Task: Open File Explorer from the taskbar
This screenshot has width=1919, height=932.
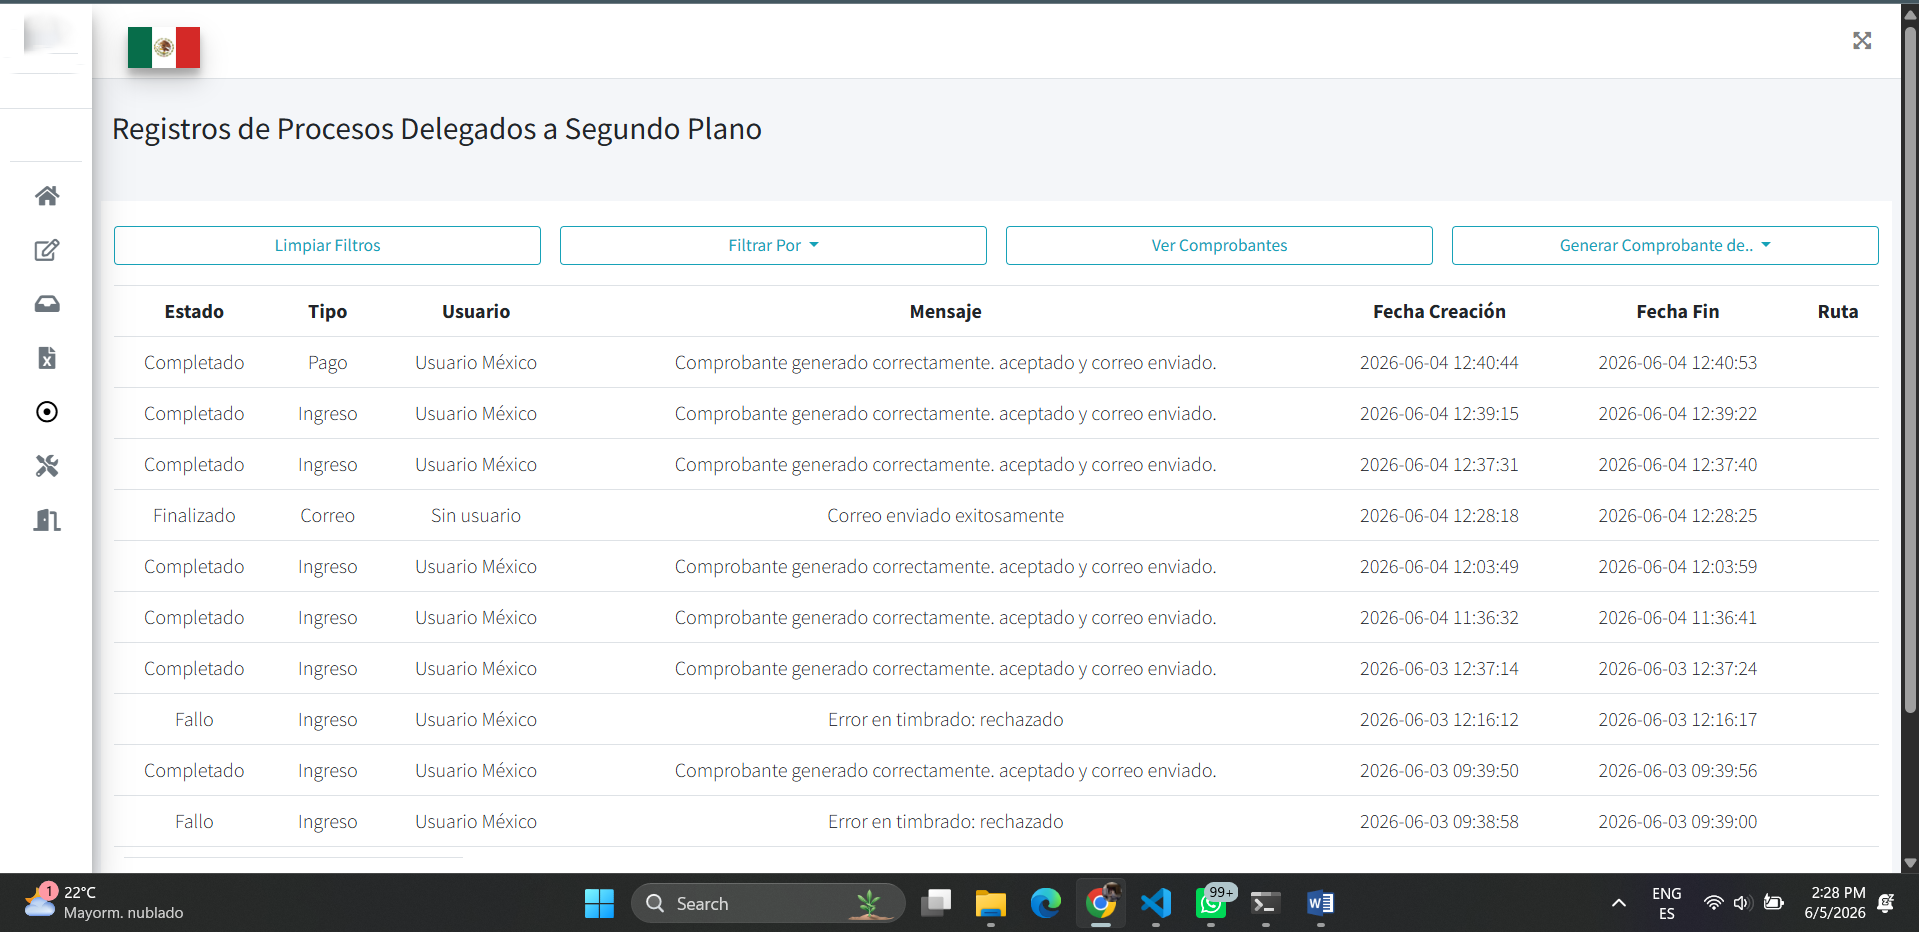Action: click(991, 903)
